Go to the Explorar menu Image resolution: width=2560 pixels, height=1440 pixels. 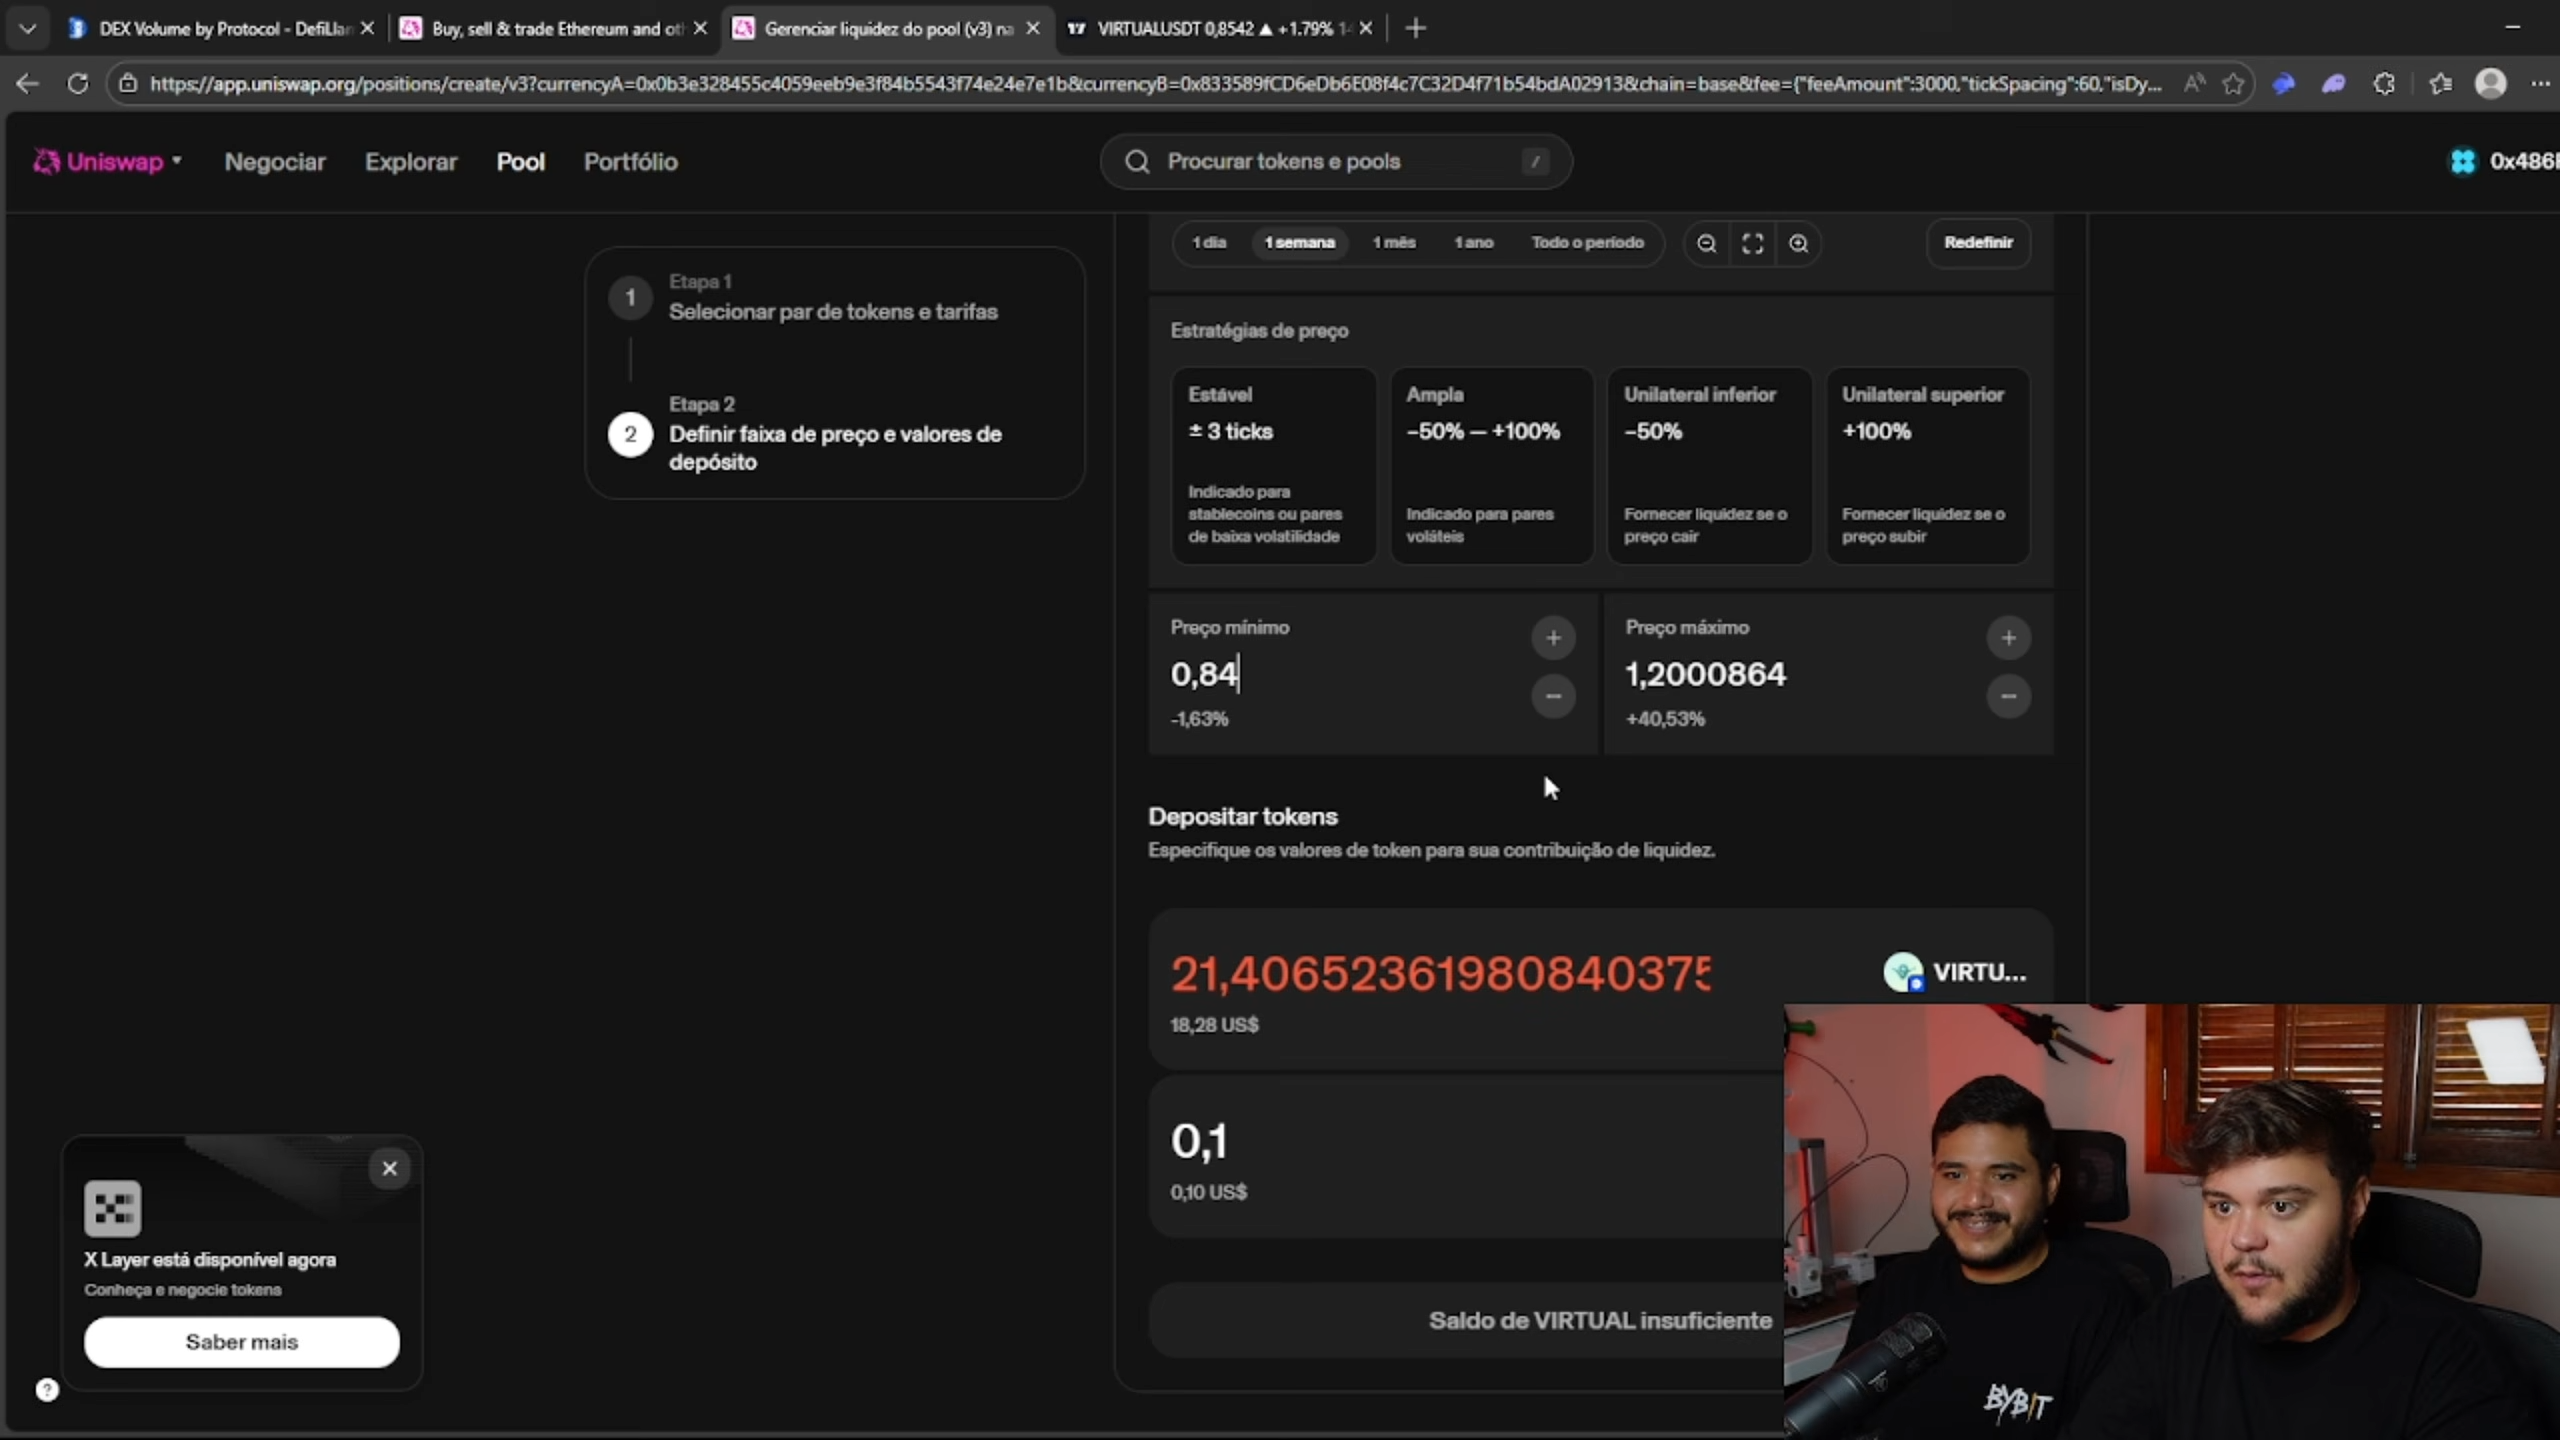tap(411, 162)
